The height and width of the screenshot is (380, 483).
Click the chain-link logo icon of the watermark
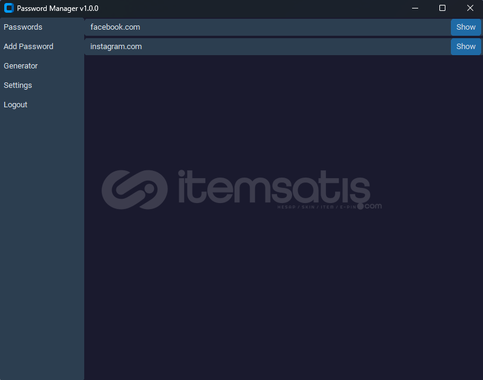tap(135, 190)
